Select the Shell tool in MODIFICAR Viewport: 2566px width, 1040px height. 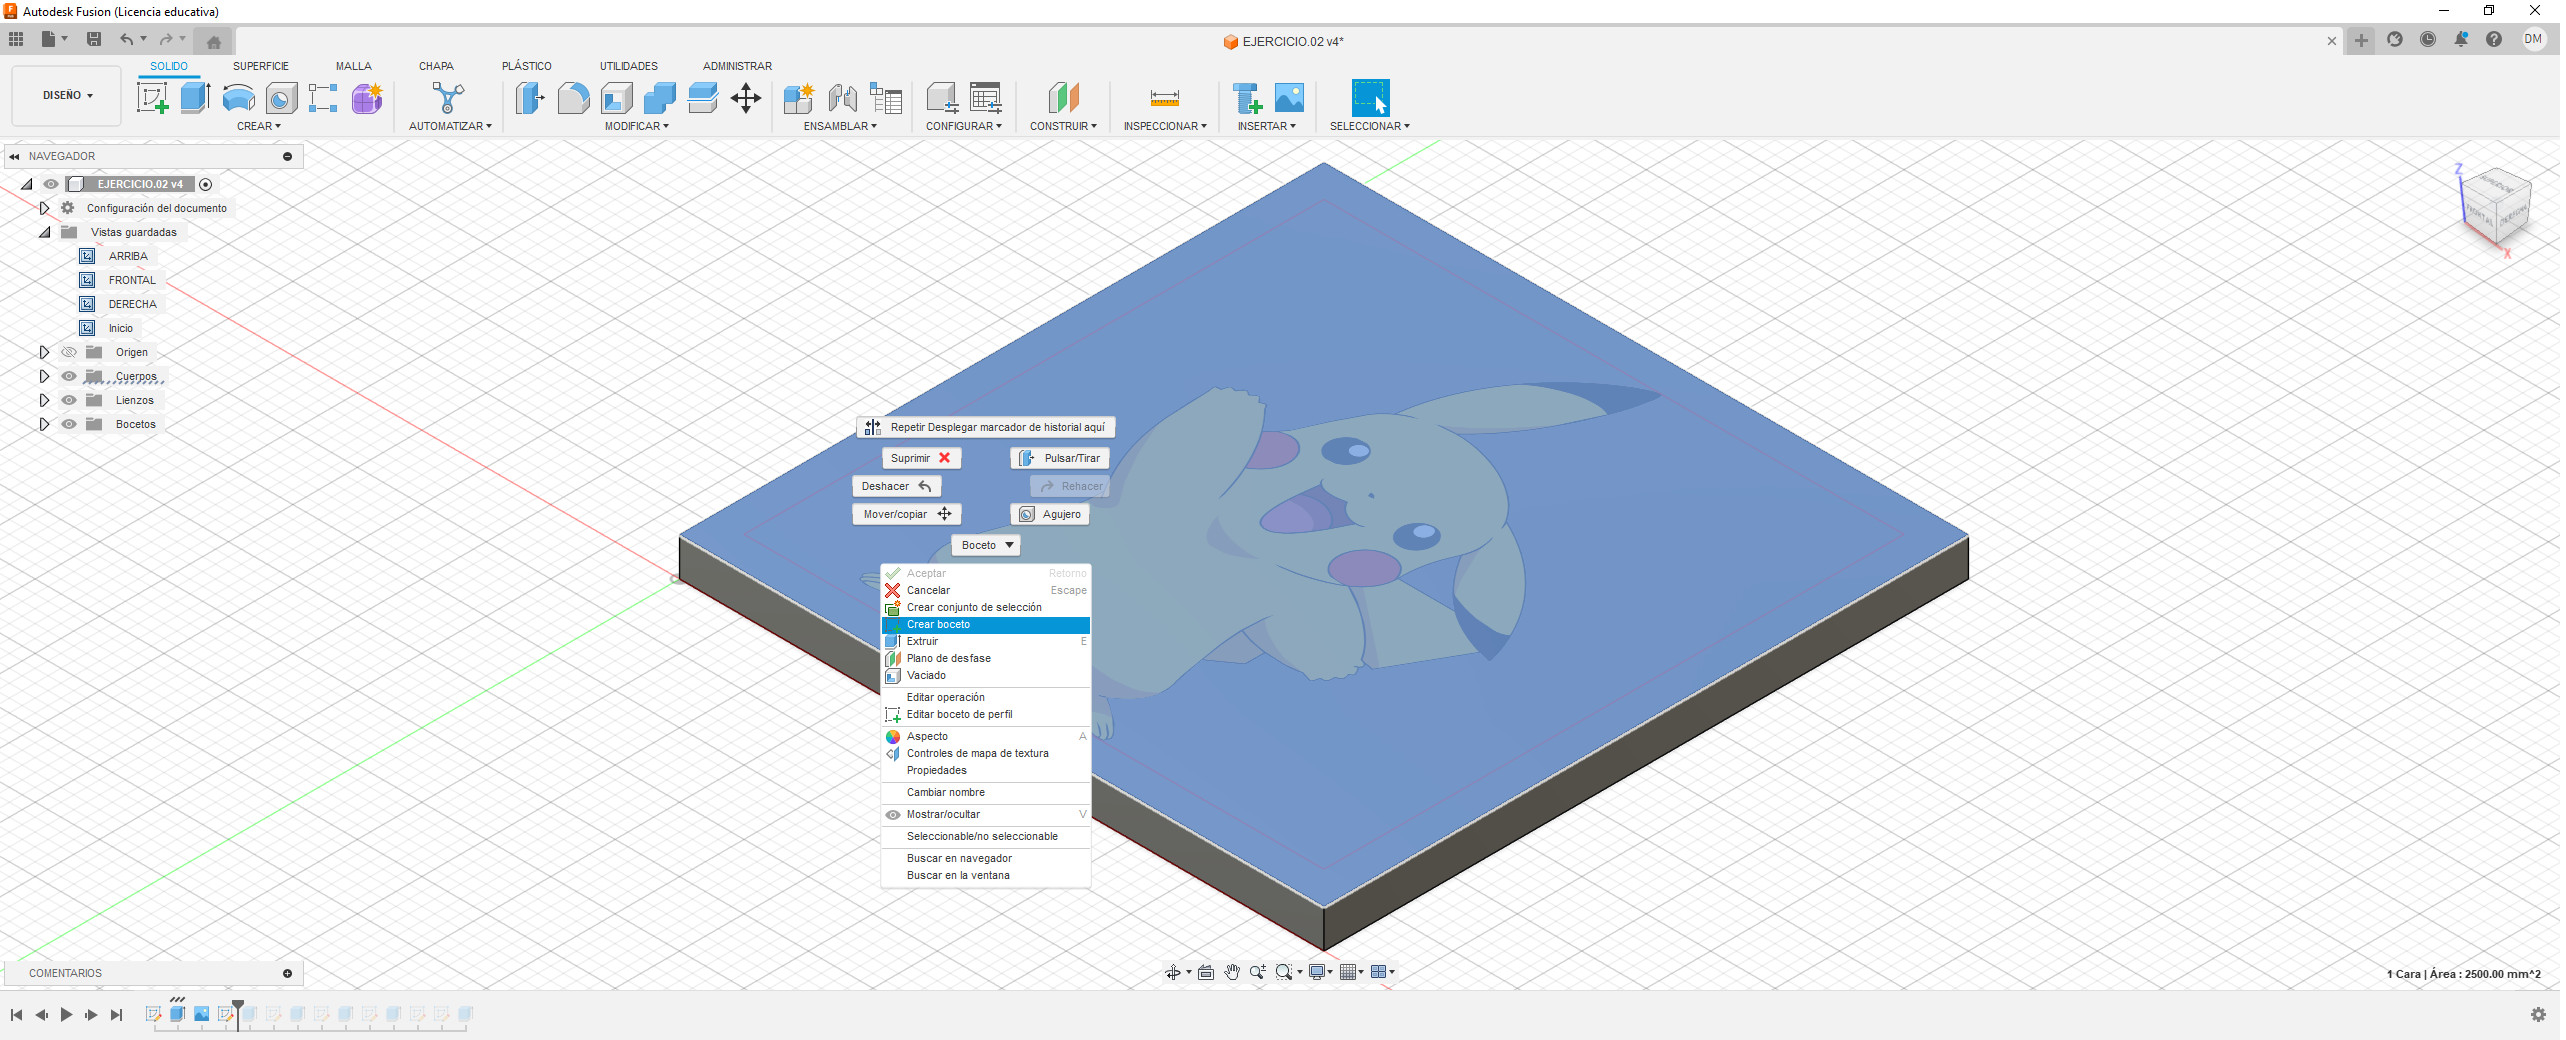coord(616,98)
